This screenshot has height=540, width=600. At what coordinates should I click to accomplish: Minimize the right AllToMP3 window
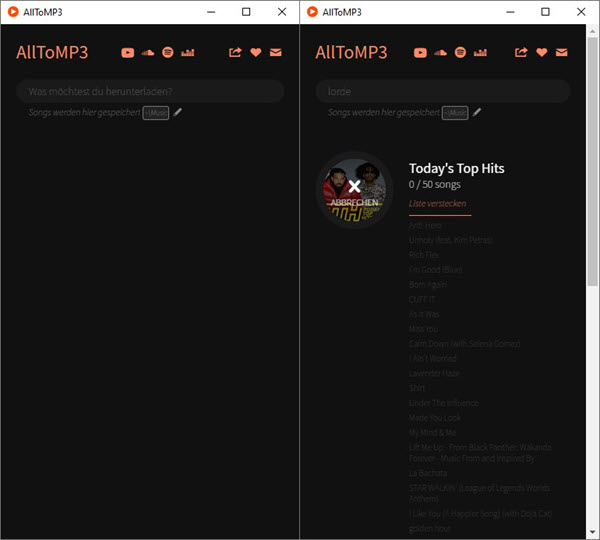(x=510, y=12)
